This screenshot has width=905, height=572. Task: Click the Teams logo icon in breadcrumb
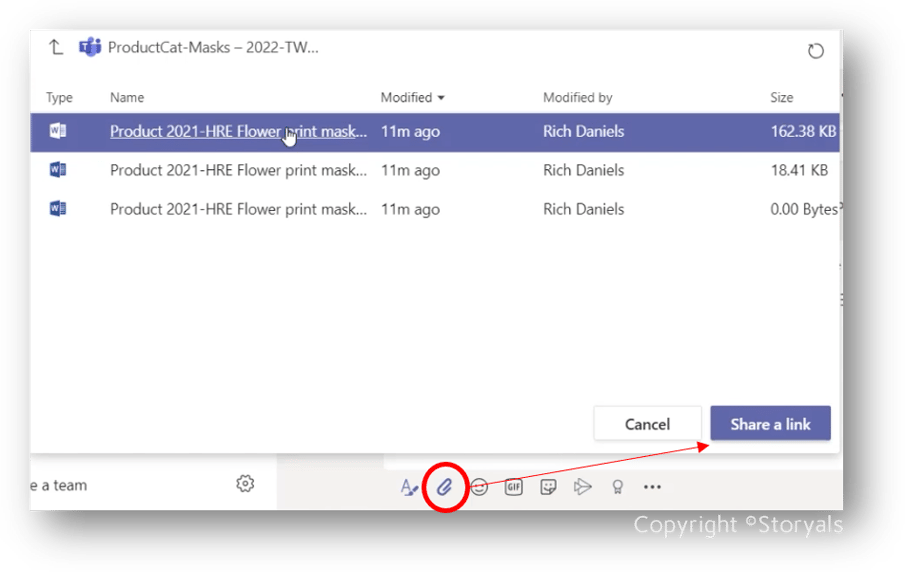click(x=90, y=47)
